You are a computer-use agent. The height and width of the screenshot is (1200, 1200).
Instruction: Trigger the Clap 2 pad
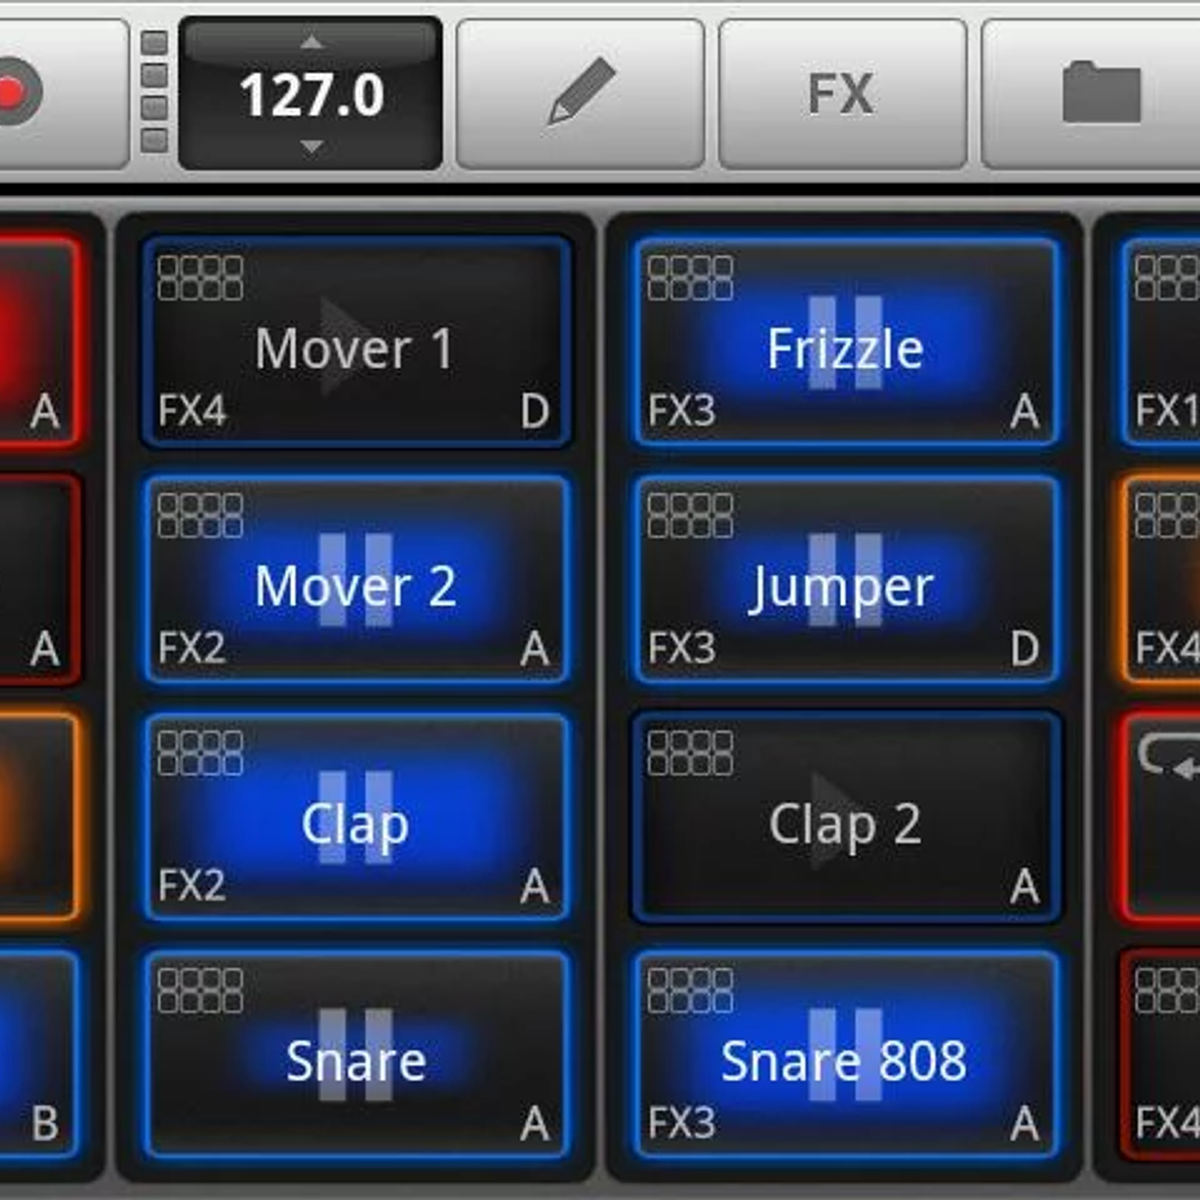click(x=846, y=817)
